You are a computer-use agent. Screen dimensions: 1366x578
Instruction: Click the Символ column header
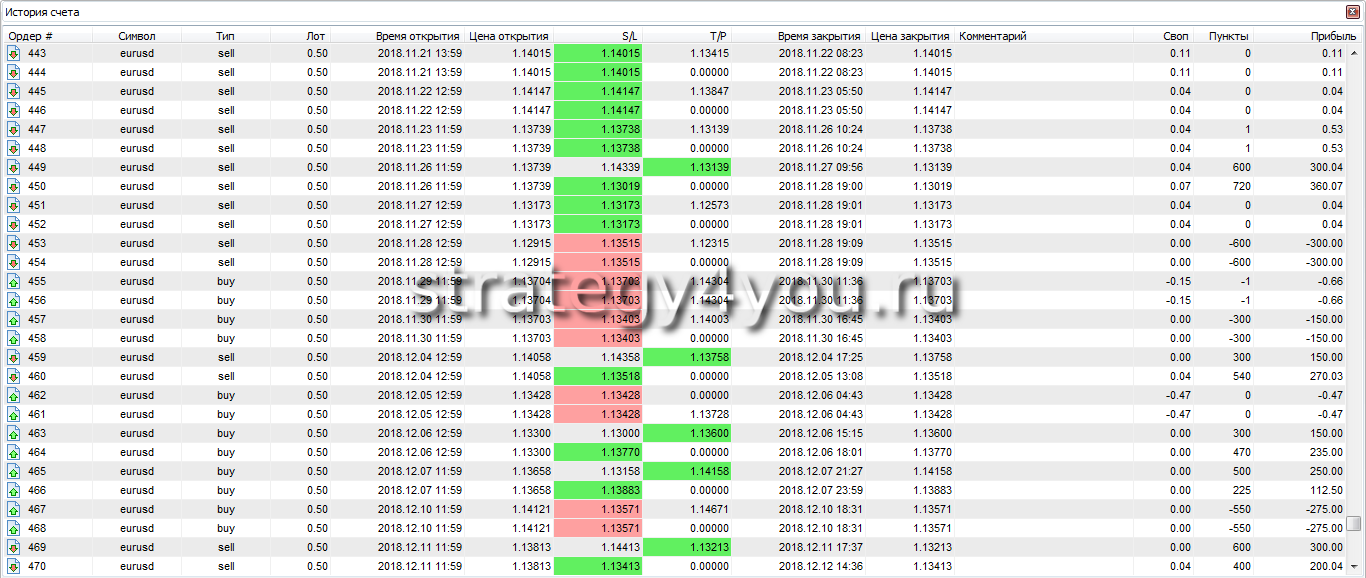pyautogui.click(x=137, y=36)
